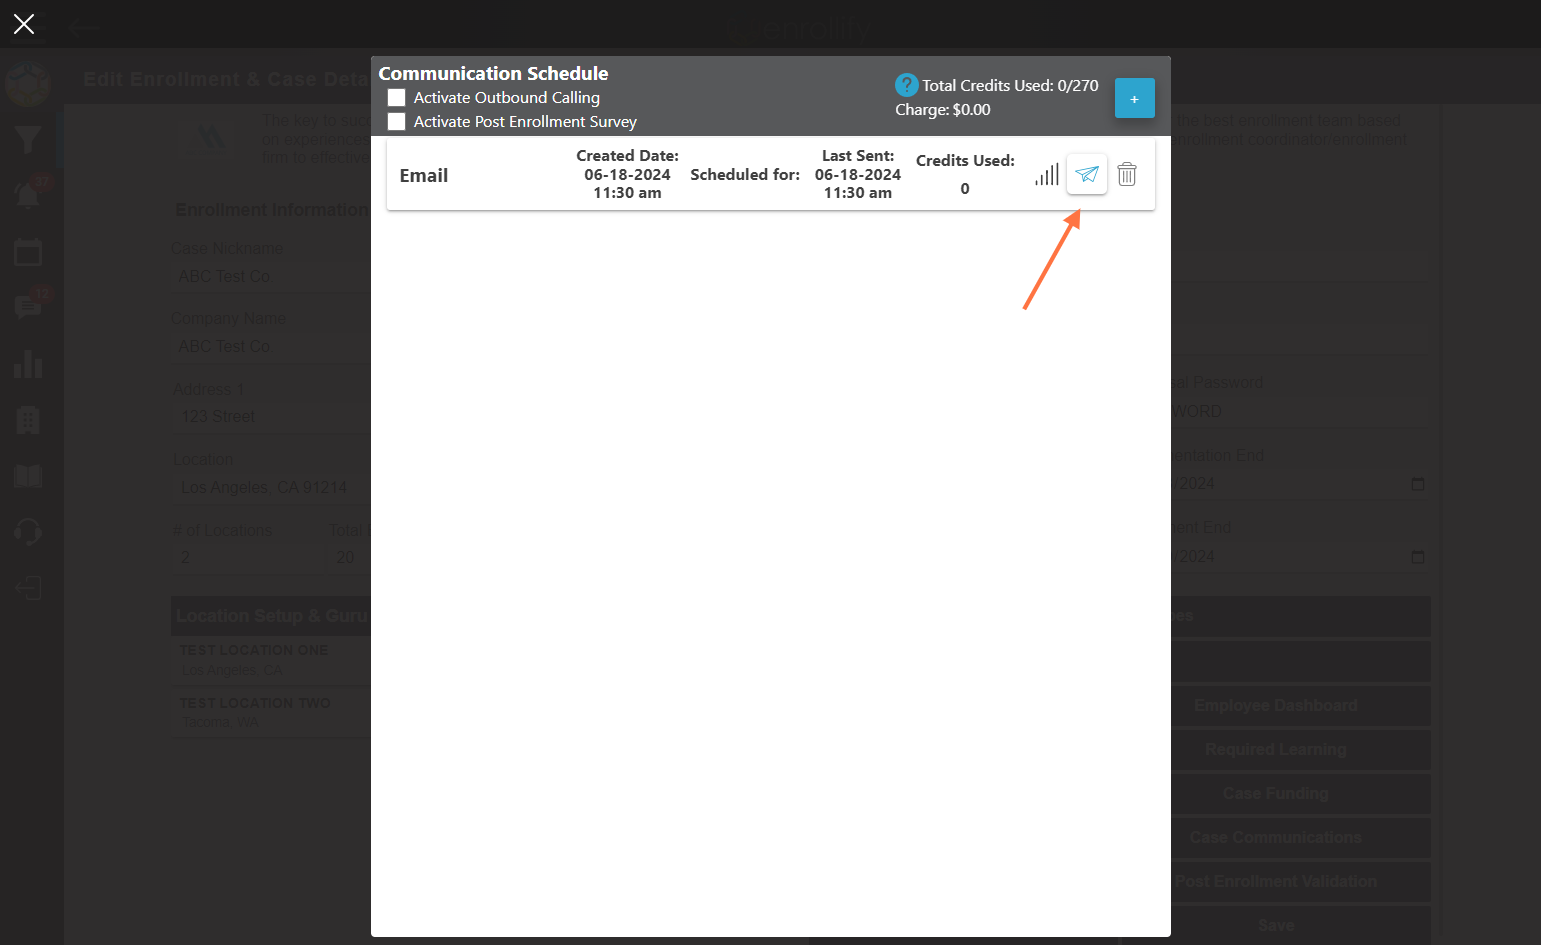This screenshot has width=1541, height=945.
Task: Open bar chart reports in sidebar
Action: (x=28, y=364)
